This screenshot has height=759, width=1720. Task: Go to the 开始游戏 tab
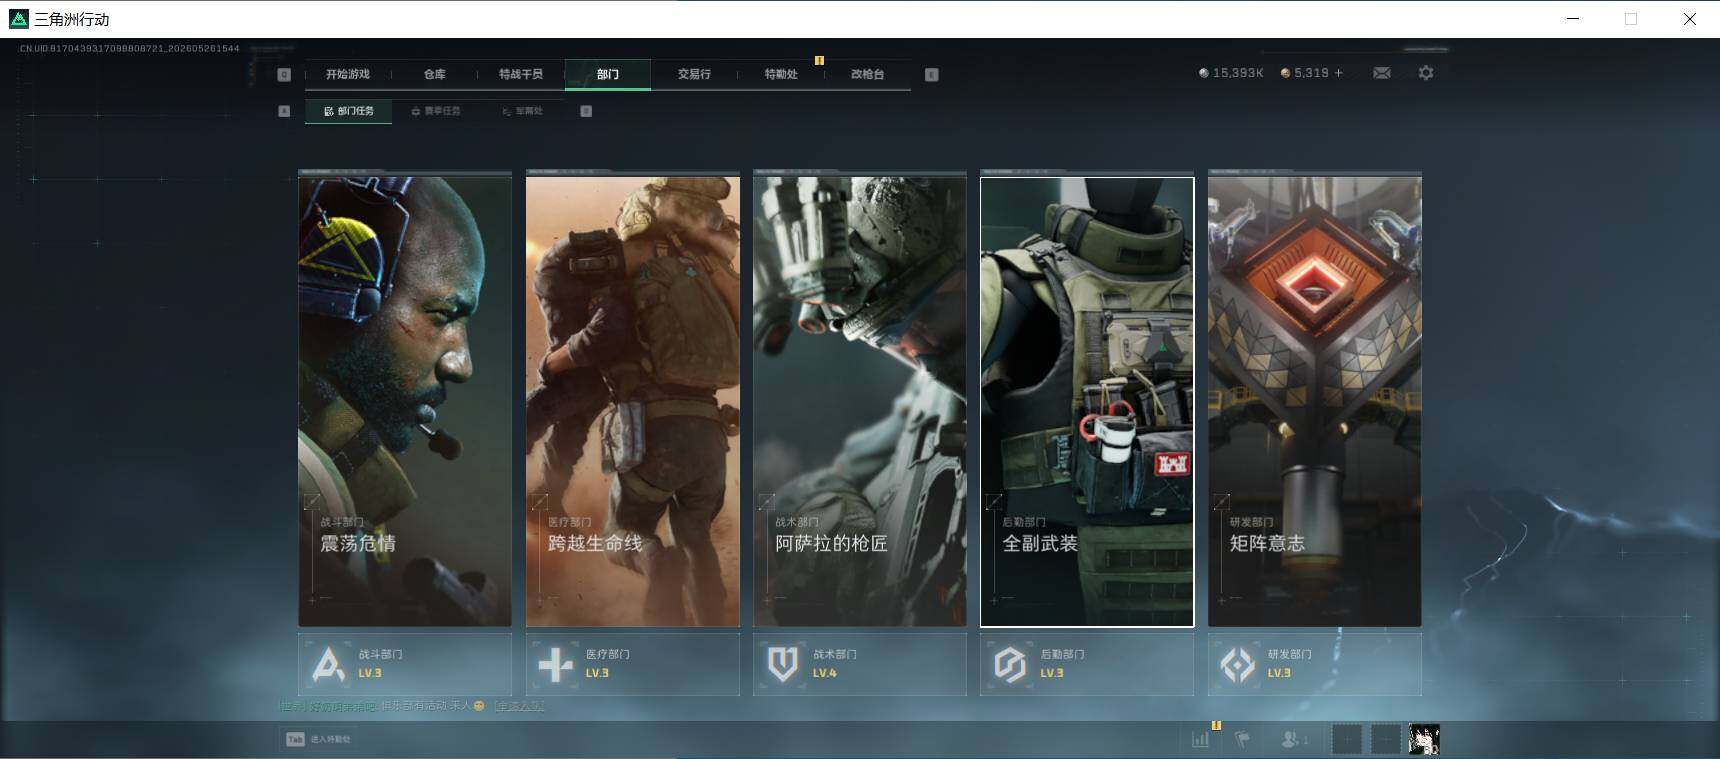point(347,74)
